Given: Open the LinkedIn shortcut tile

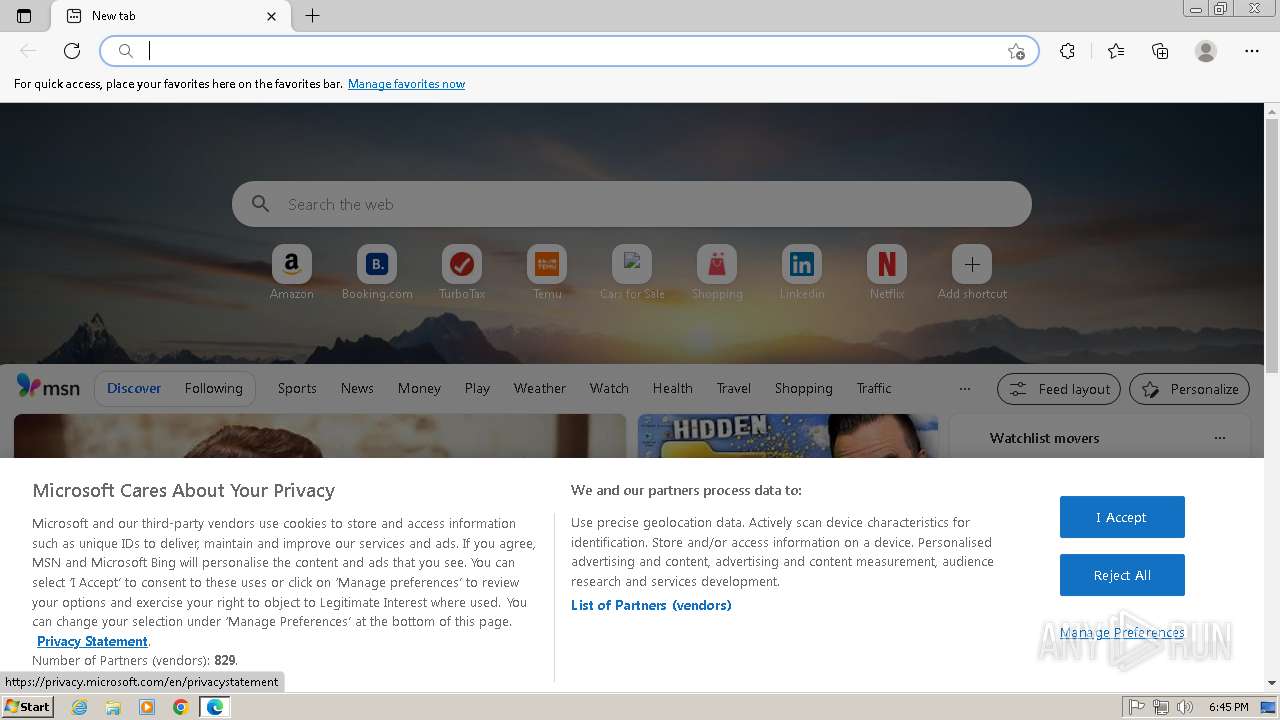Looking at the screenshot, I should [802, 272].
